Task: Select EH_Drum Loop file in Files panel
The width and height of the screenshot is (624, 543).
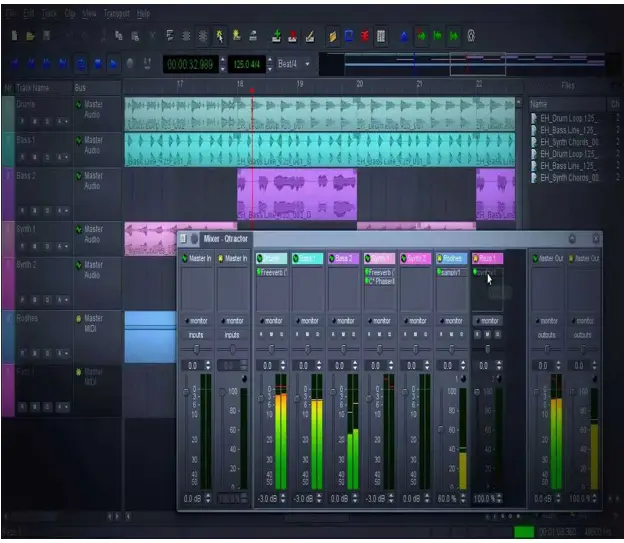Action: [x=565, y=118]
